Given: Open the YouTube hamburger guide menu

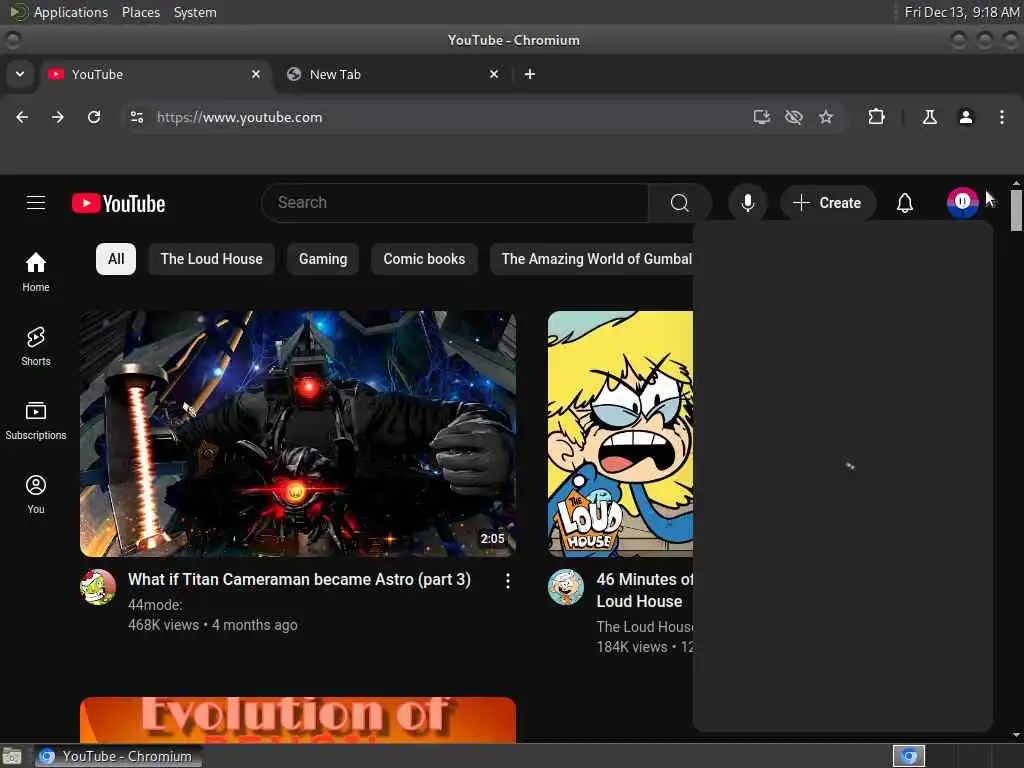Looking at the screenshot, I should (x=36, y=203).
